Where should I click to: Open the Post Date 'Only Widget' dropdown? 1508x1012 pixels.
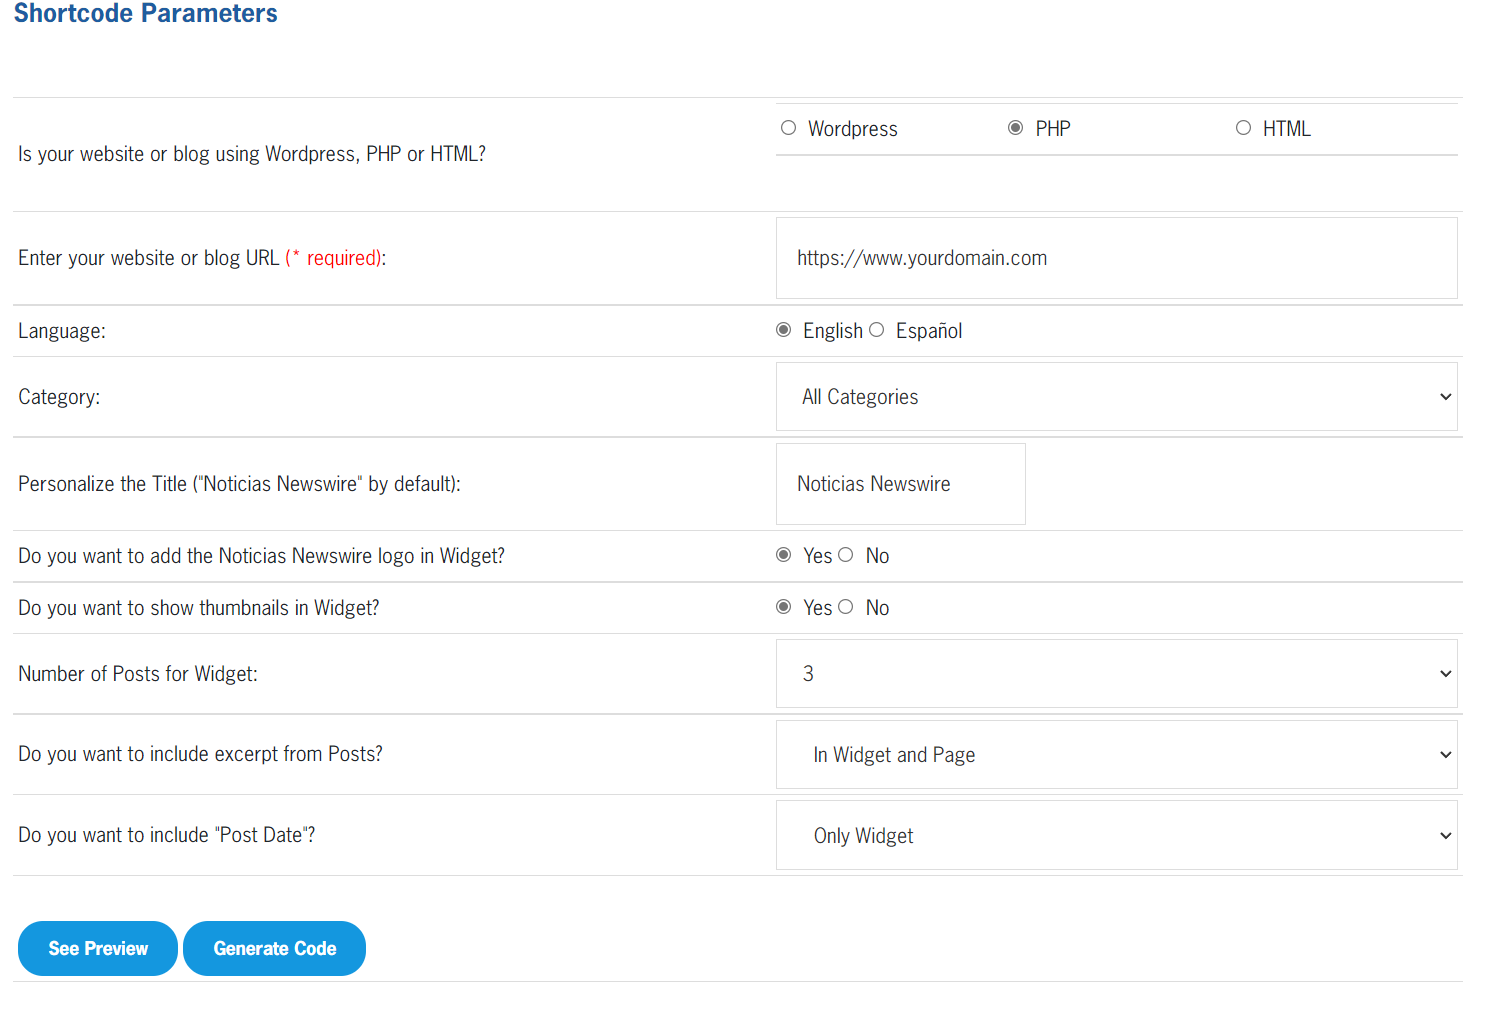(1116, 836)
